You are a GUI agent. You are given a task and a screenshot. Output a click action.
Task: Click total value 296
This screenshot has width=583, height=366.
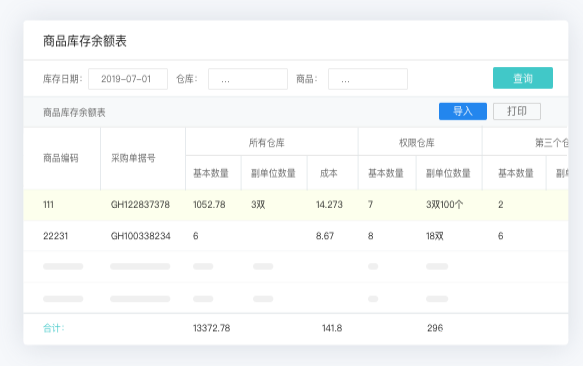(x=435, y=328)
